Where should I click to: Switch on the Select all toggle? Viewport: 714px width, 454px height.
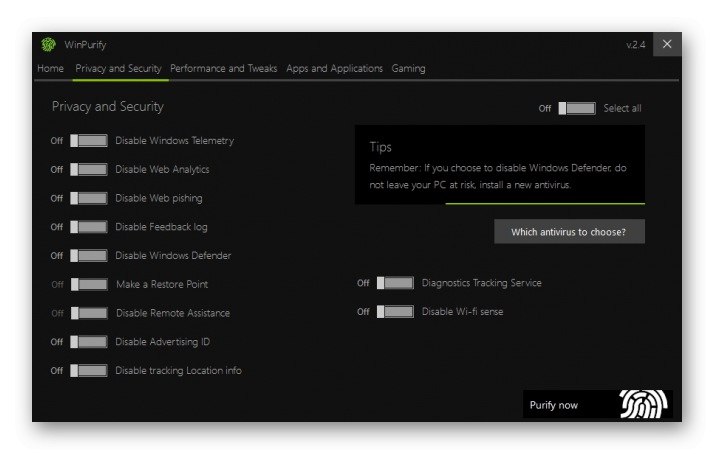pos(577,108)
